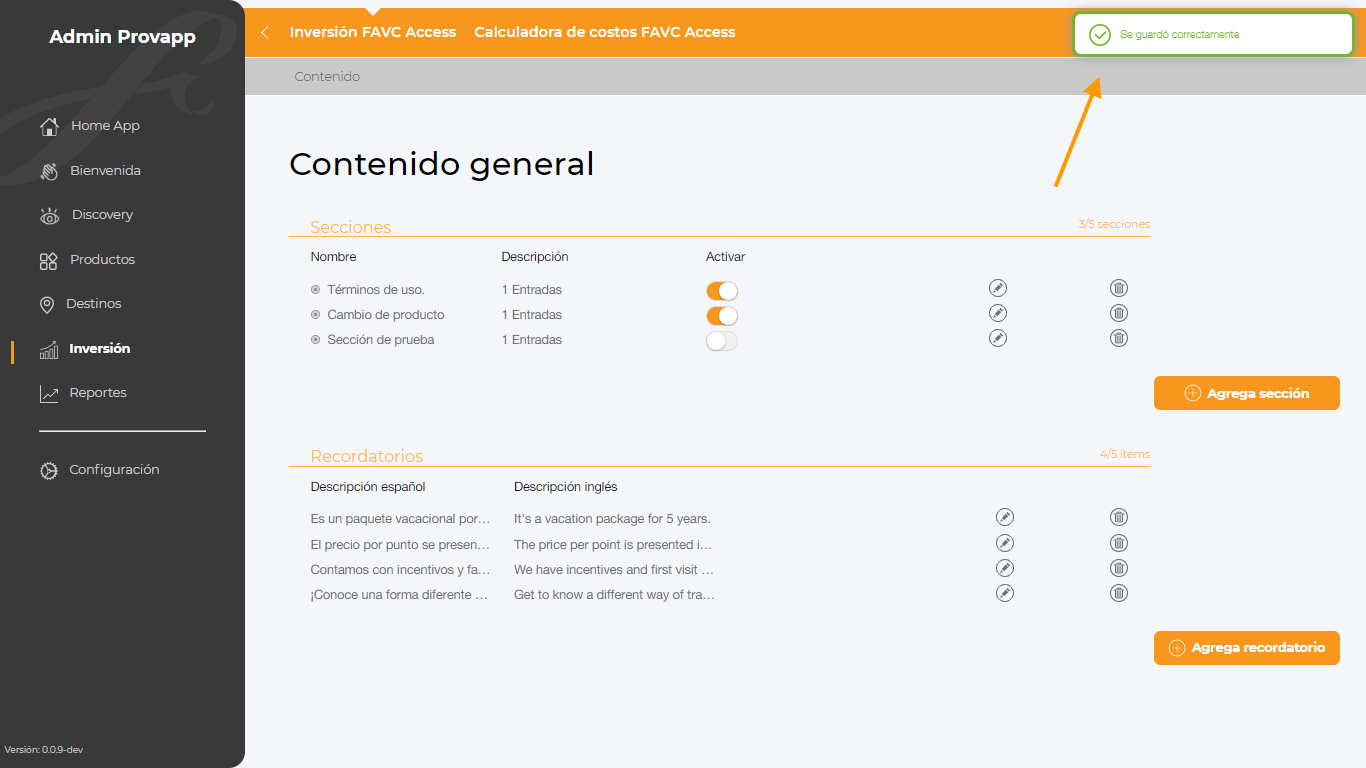Click the Destinos location pin icon
This screenshot has width=1366, height=768.
click(x=47, y=305)
